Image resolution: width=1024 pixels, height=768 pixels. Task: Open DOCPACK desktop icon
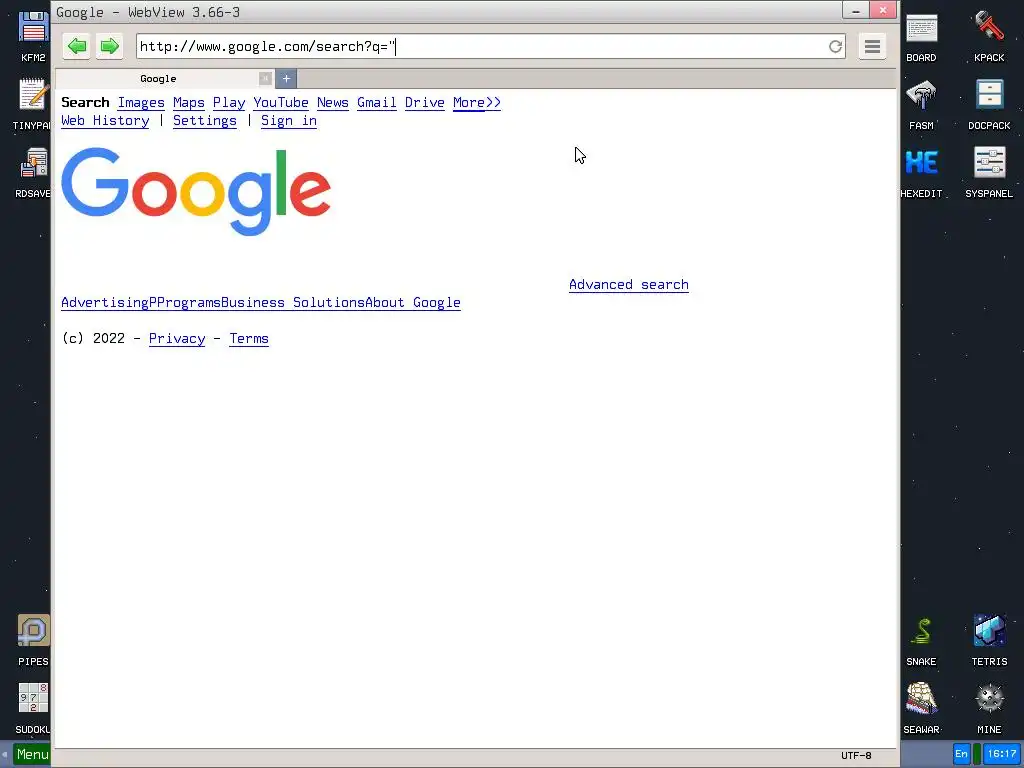[x=989, y=104]
